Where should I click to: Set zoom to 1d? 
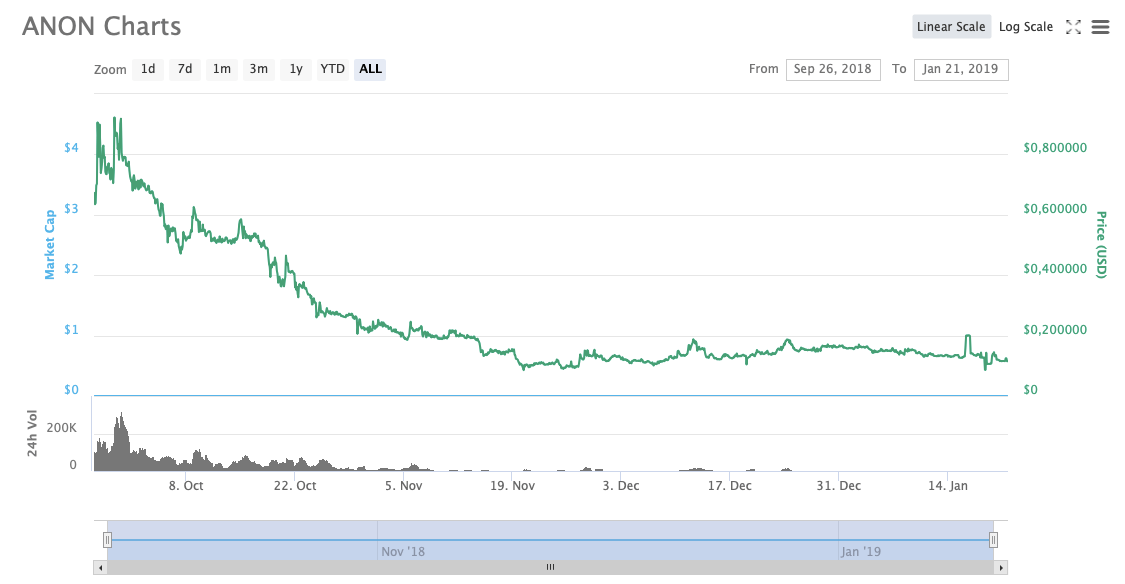(148, 69)
